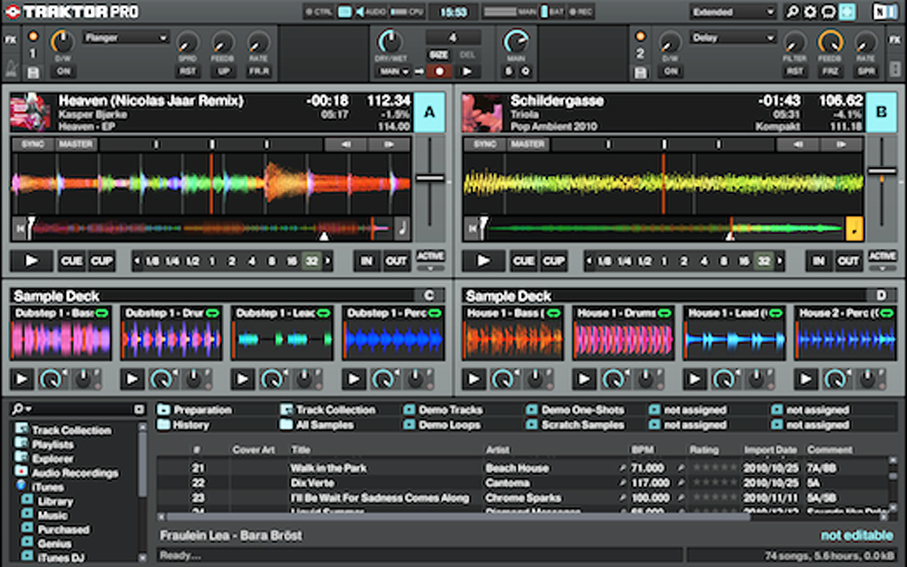Viewport: 907px width, 567px height.
Task: Open the browser search options dropdown arrow
Action: (28, 410)
